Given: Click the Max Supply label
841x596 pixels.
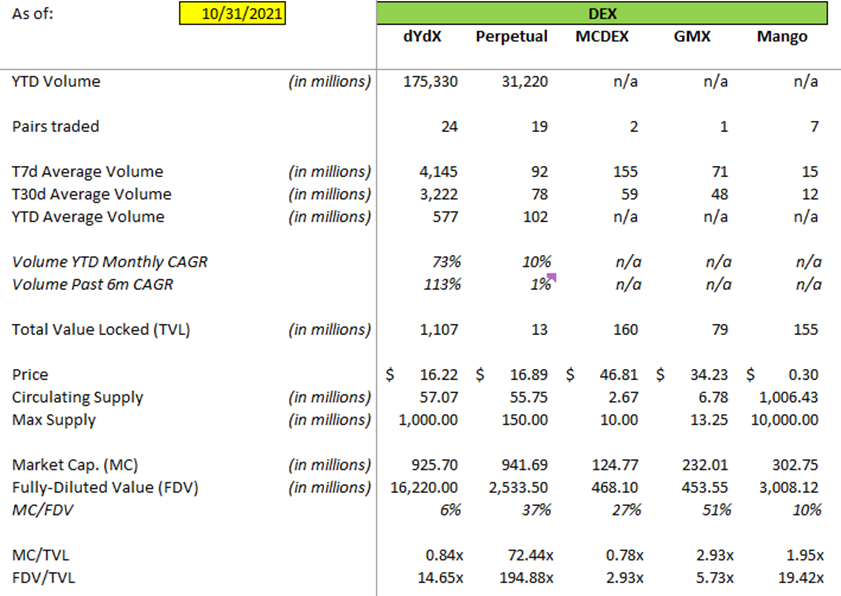Looking at the screenshot, I should pyautogui.click(x=54, y=420).
